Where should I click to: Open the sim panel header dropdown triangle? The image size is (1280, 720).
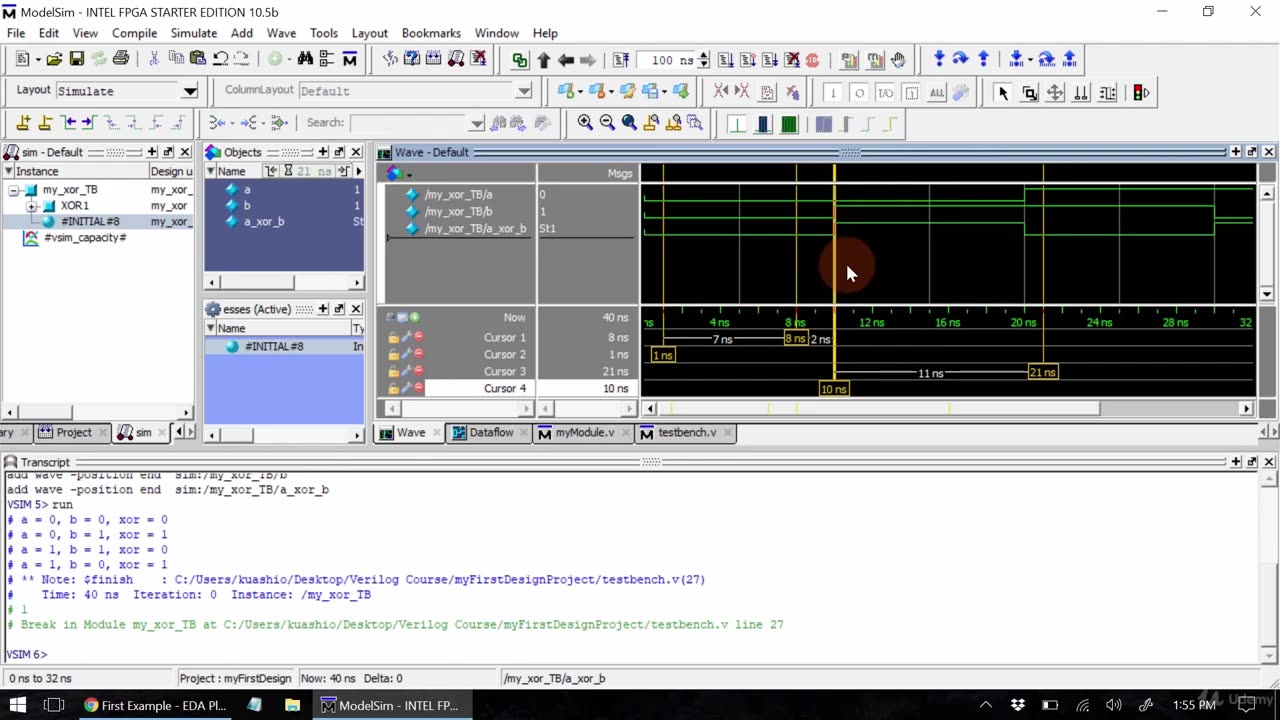tap(8, 171)
